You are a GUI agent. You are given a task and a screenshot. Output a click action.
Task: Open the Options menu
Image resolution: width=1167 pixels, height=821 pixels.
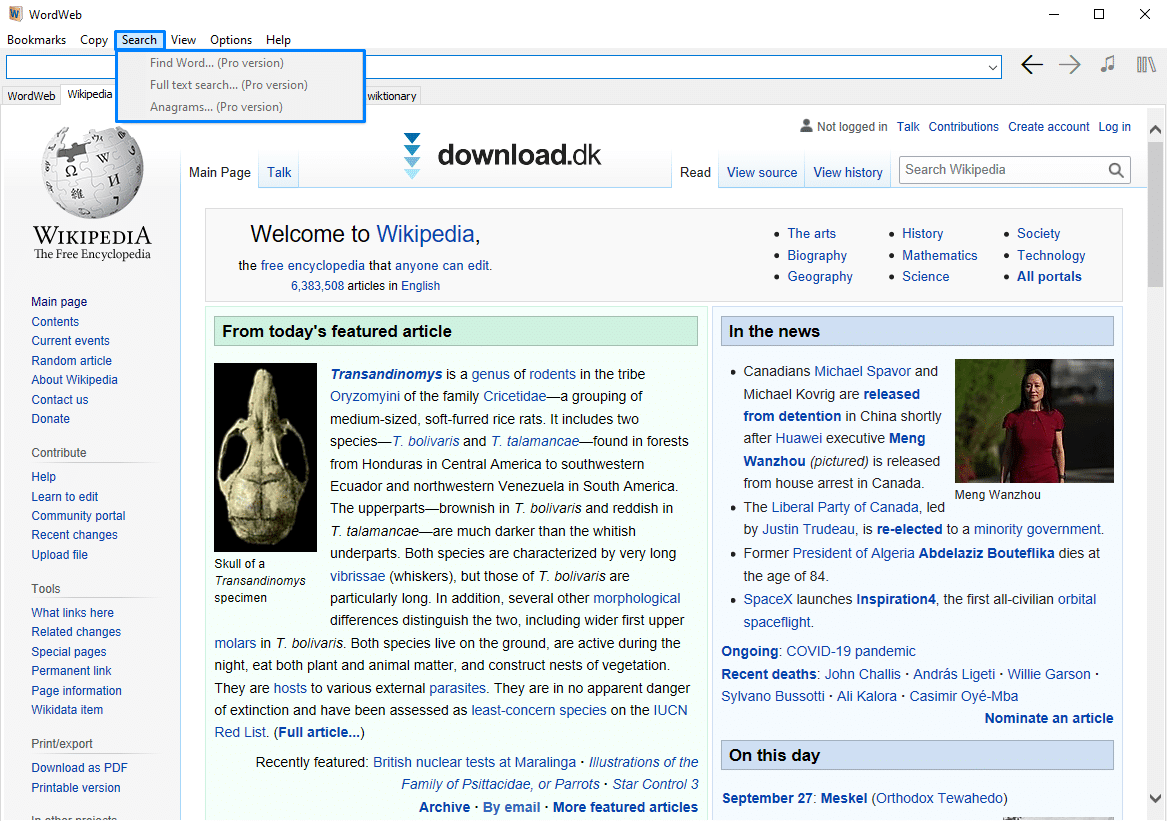pos(231,40)
